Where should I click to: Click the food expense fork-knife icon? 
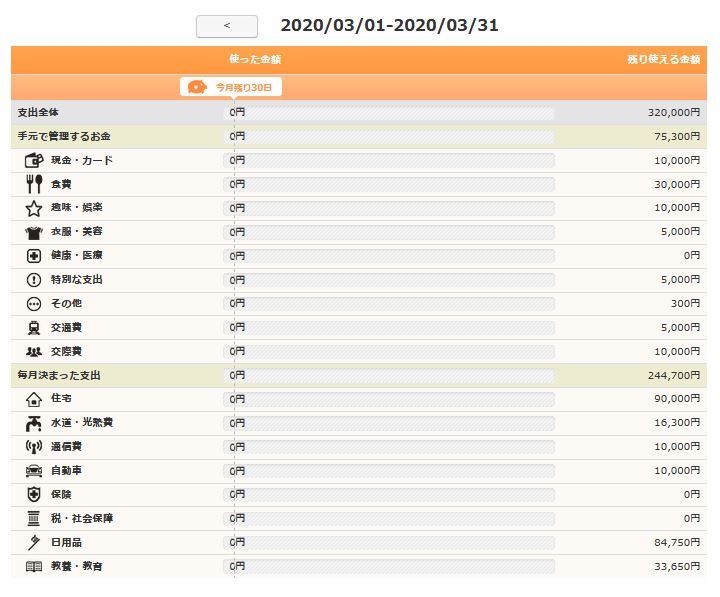pyautogui.click(x=34, y=184)
